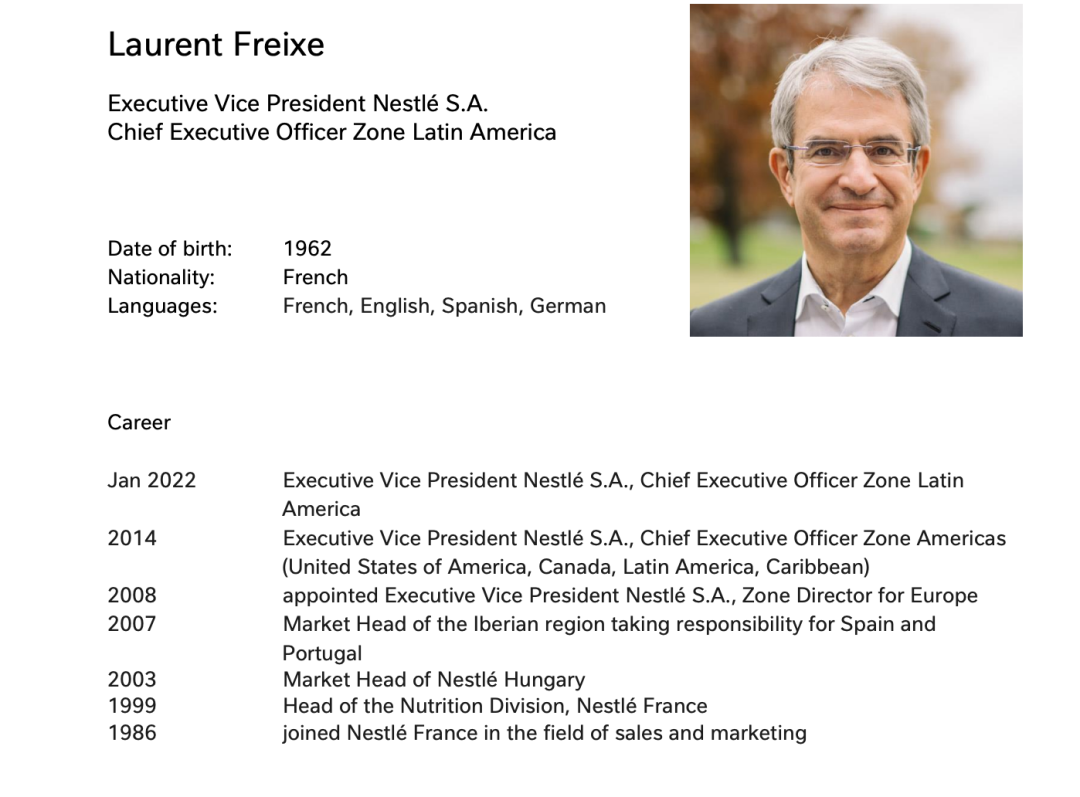This screenshot has width=1080, height=797.
Task: Click the portrait photo in the document
Action: tap(855, 170)
